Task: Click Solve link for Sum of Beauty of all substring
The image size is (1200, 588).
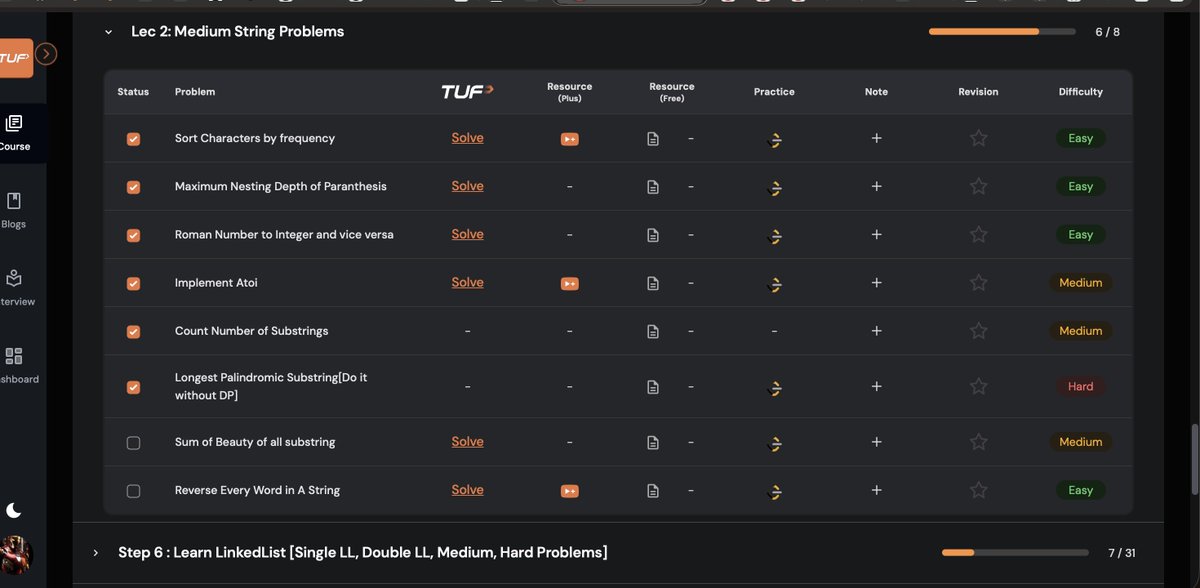Action: pyautogui.click(x=467, y=441)
